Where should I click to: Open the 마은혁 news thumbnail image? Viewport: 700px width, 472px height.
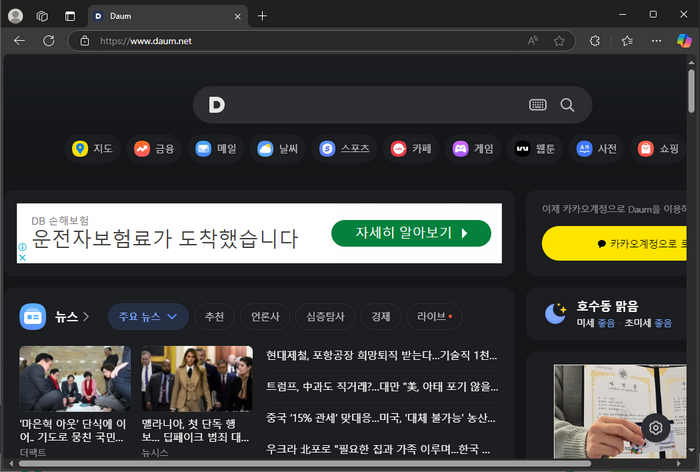pyautogui.click(x=75, y=379)
